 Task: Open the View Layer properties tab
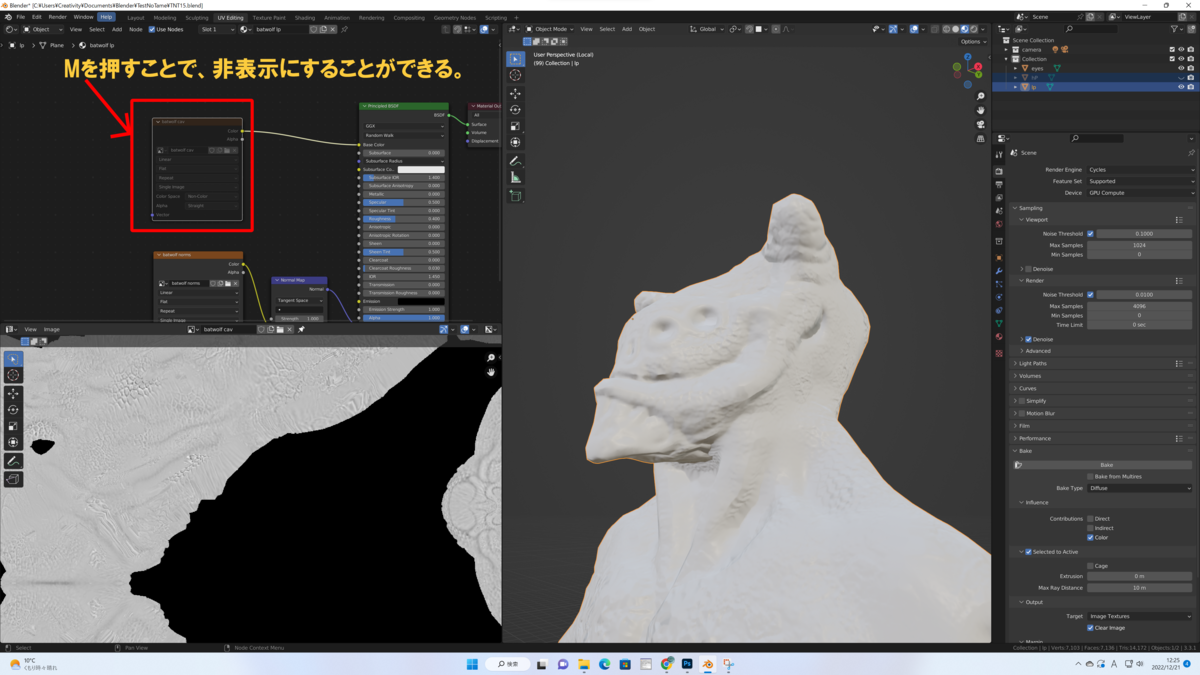click(x=999, y=198)
